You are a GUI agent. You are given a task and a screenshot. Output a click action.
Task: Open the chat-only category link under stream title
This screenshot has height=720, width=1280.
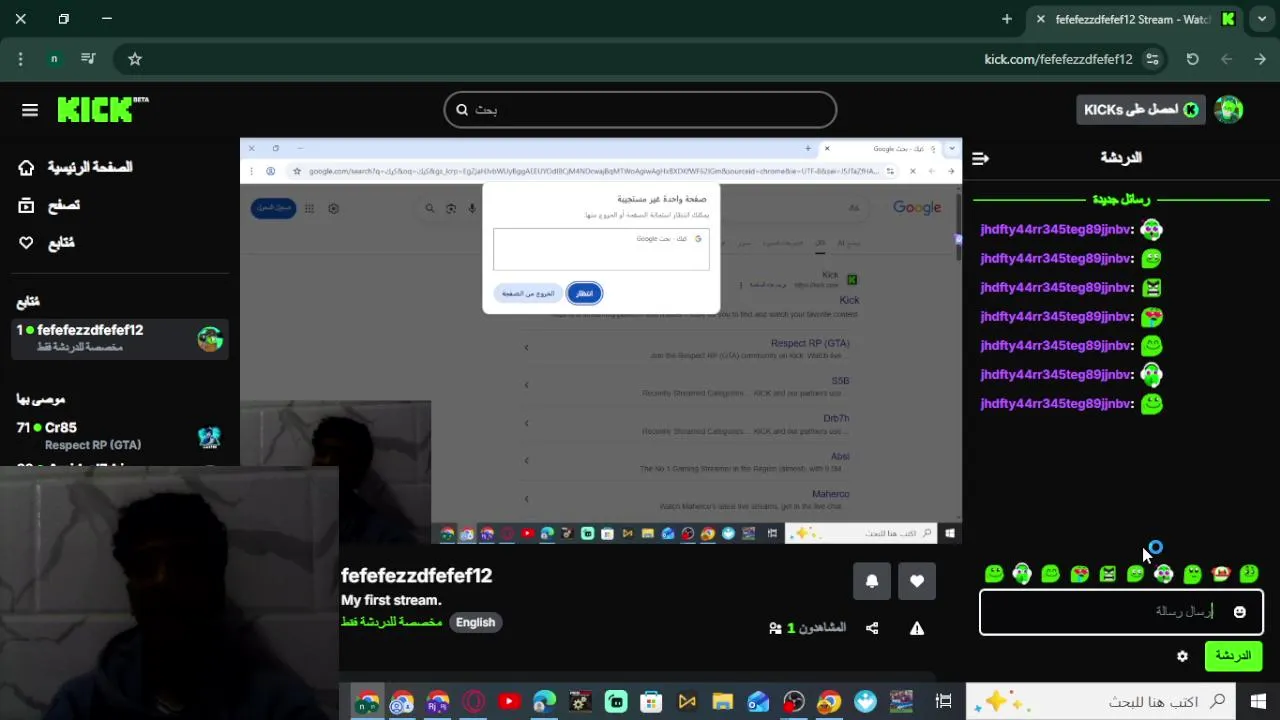pyautogui.click(x=392, y=622)
